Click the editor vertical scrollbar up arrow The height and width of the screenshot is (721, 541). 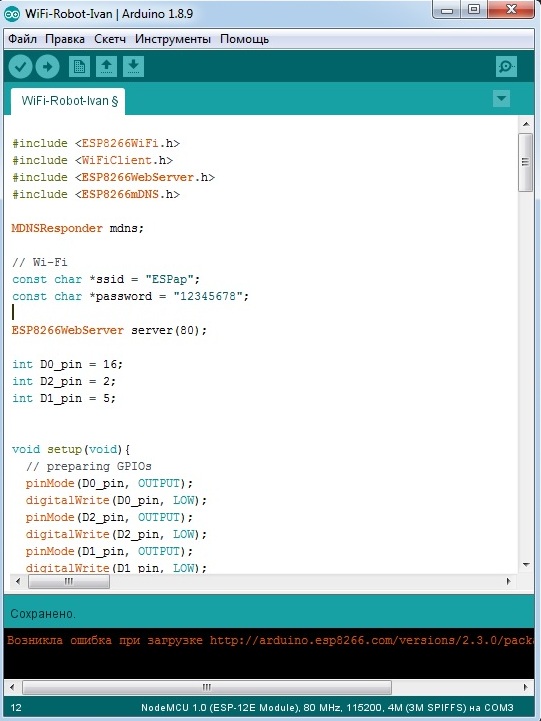[x=526, y=124]
